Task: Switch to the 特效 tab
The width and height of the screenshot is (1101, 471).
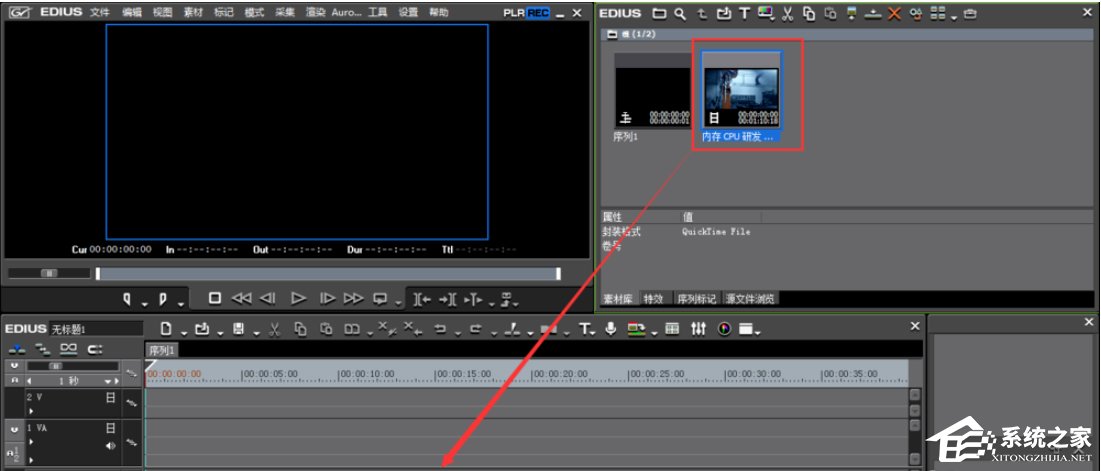Action: click(654, 298)
